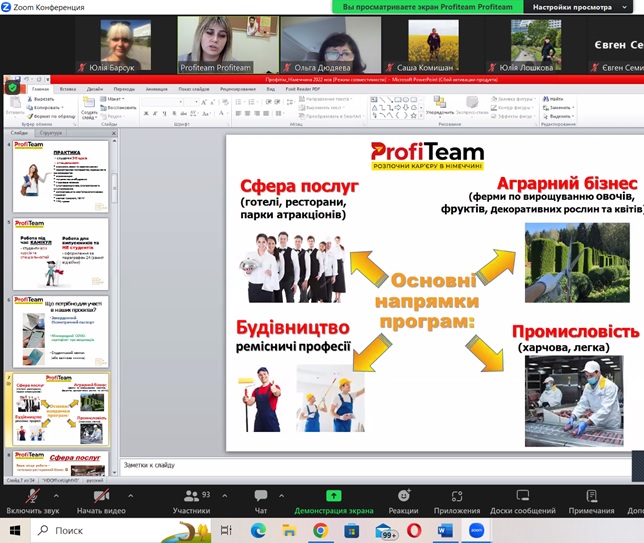Open the Вид ribbon tab
Image resolution: width=644 pixels, height=543 pixels.
click(271, 89)
